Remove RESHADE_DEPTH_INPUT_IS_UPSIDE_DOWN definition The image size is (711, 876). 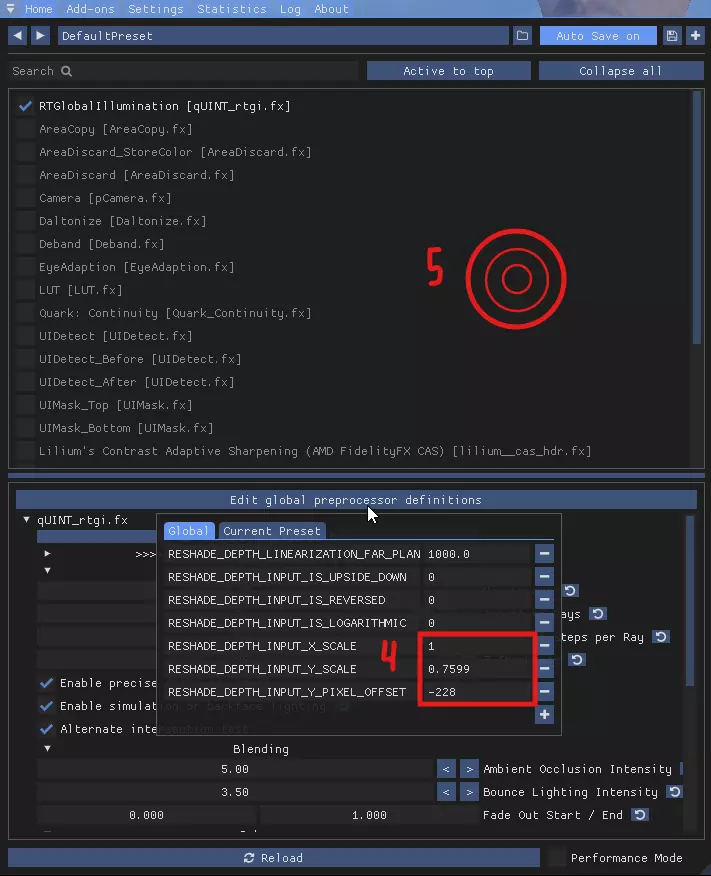(x=544, y=577)
